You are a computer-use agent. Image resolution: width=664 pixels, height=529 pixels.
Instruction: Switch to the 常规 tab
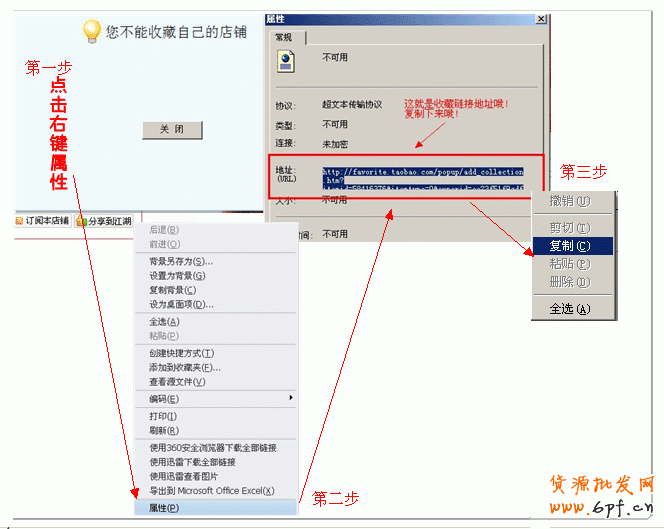(285, 37)
